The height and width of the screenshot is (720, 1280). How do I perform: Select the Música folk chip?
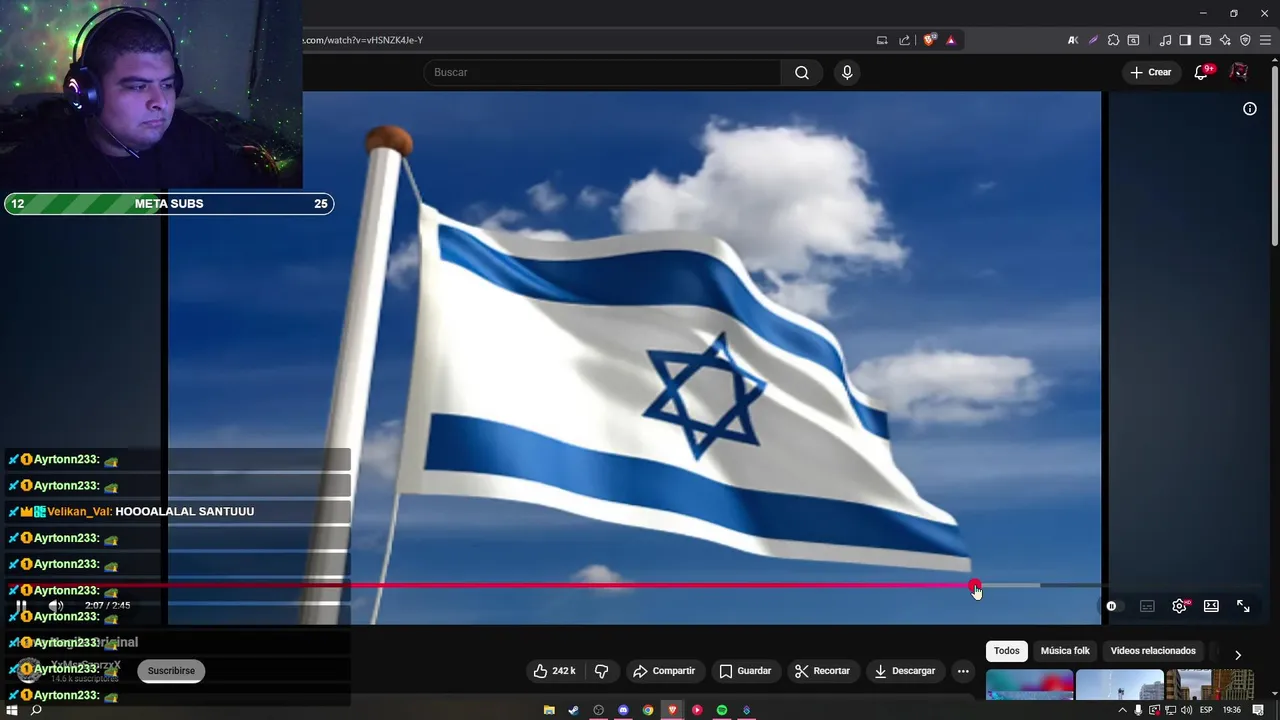tap(1065, 651)
